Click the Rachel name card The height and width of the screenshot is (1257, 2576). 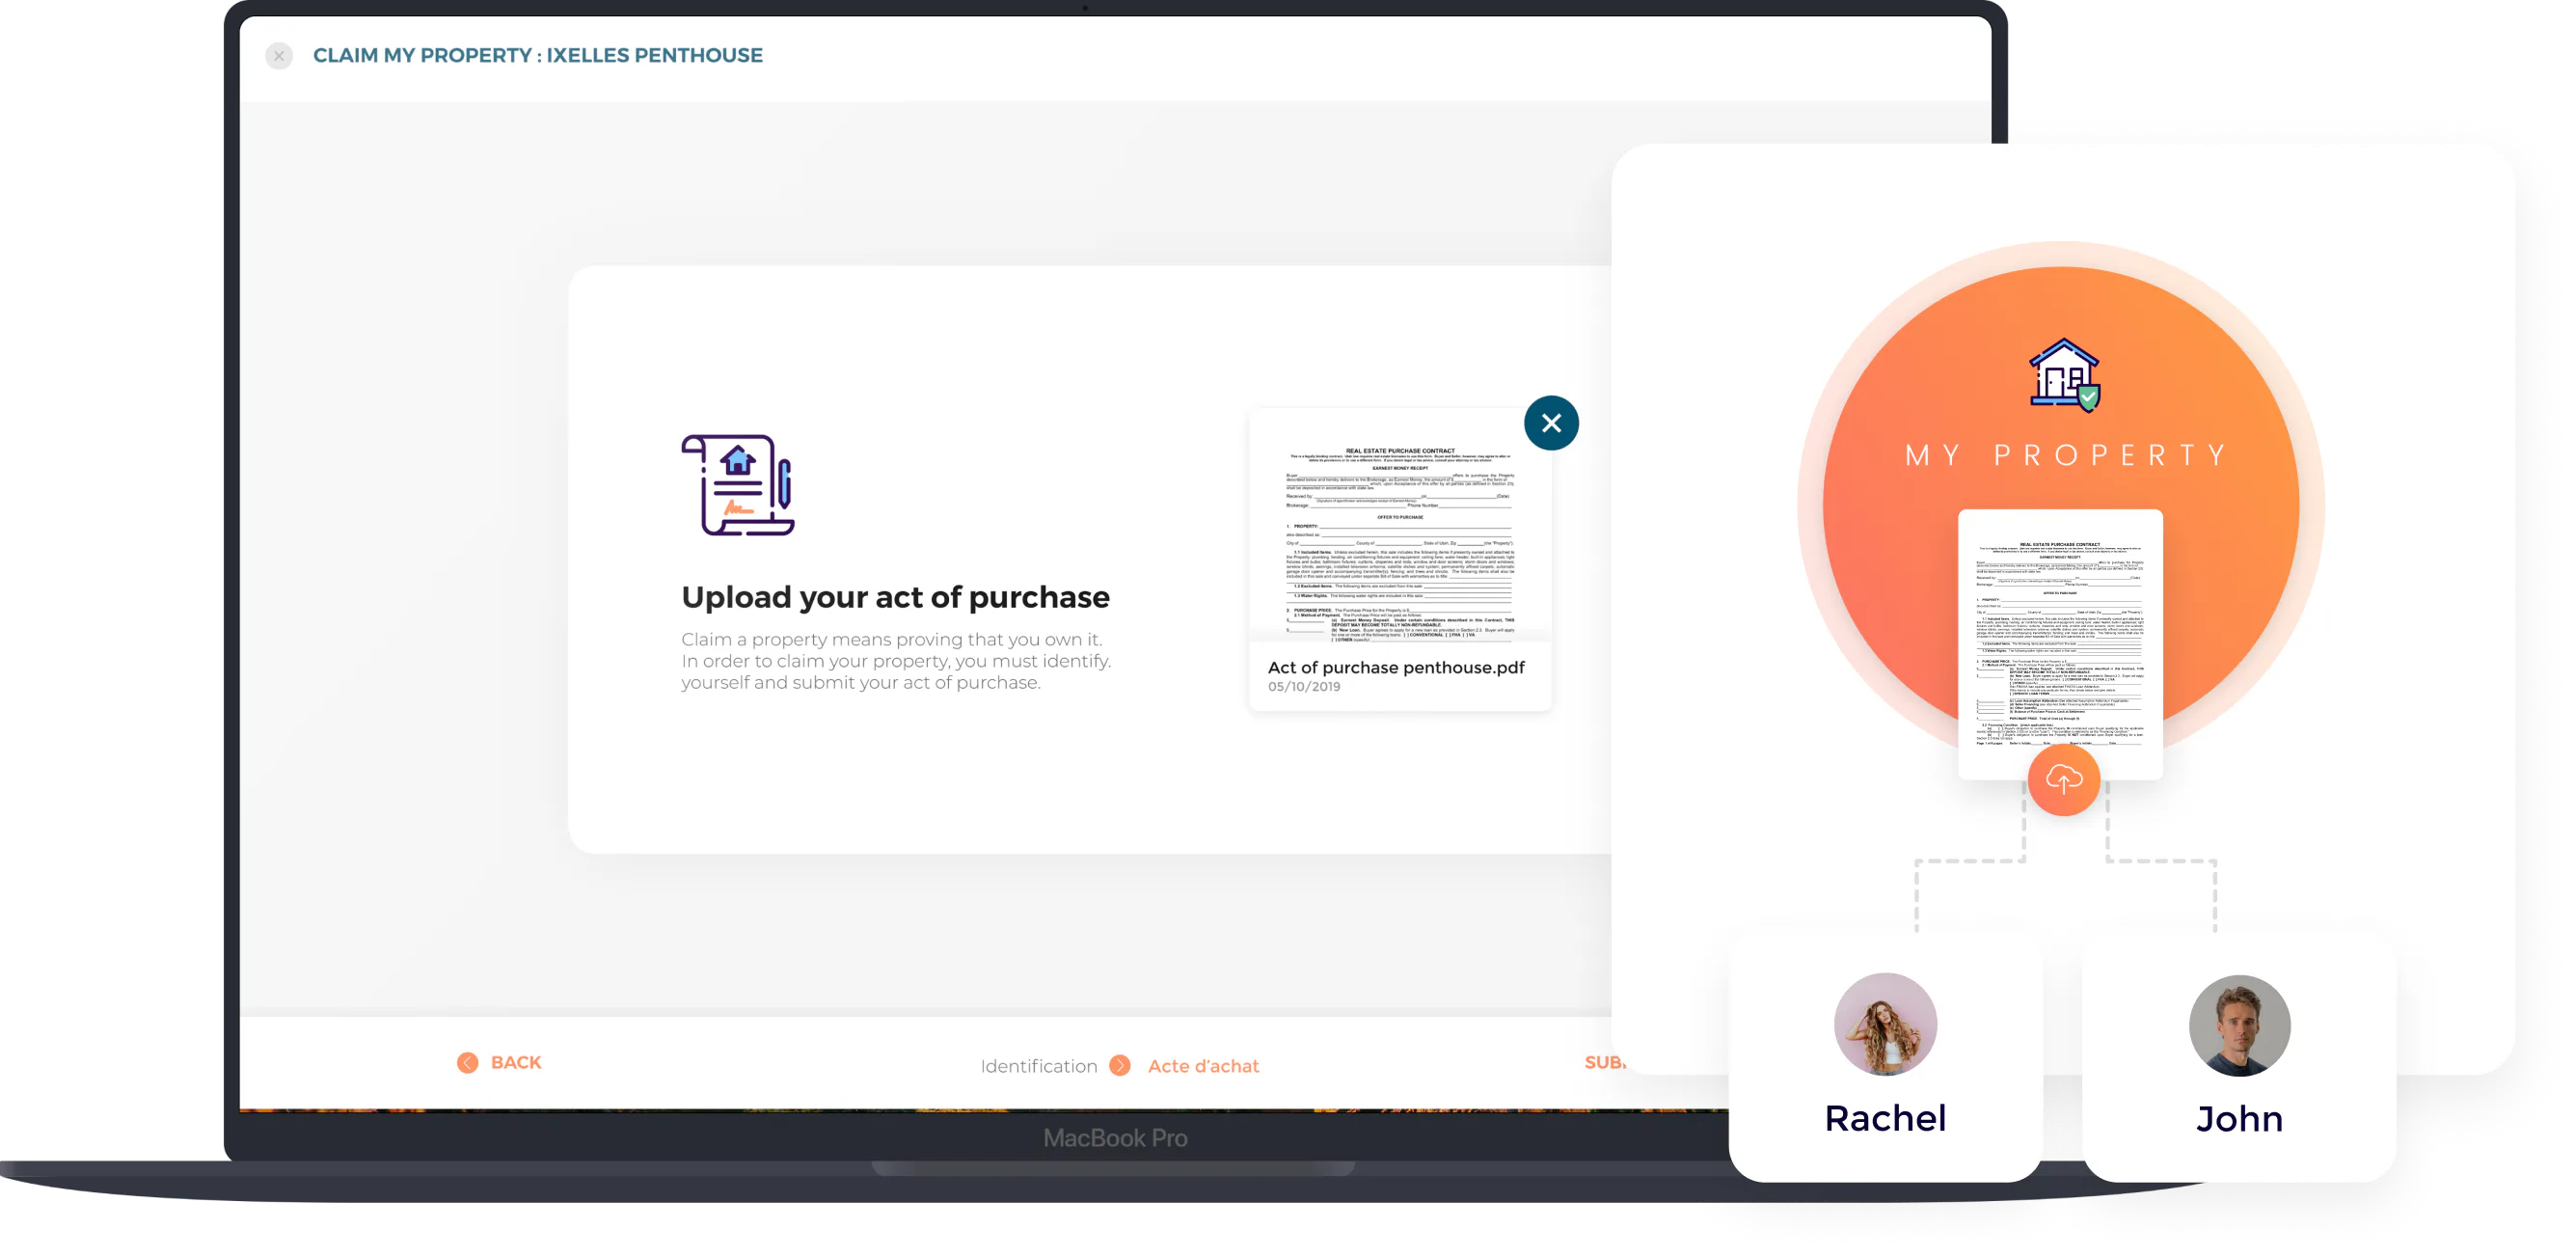[1885, 1119]
